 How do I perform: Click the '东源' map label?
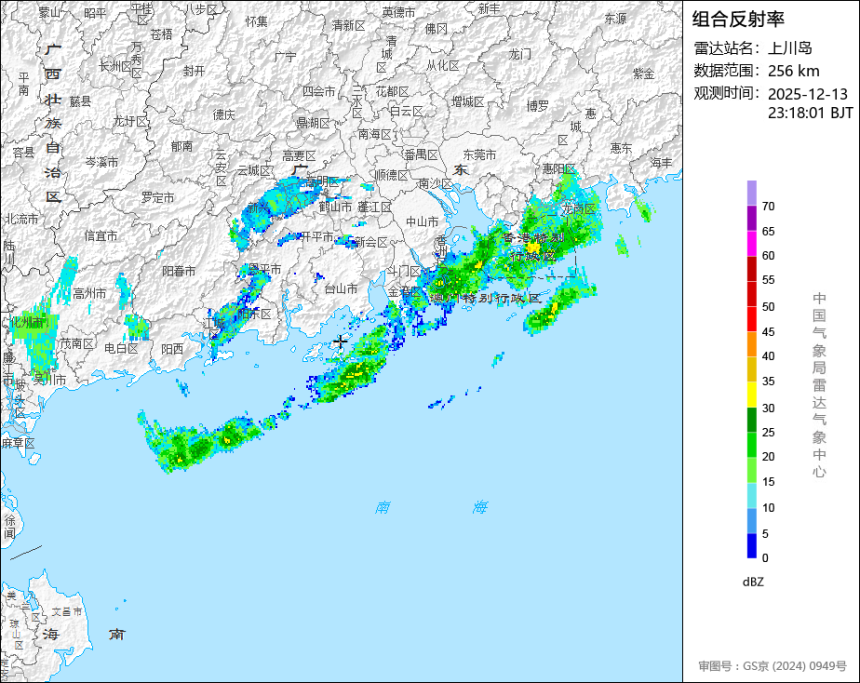click(x=615, y=19)
